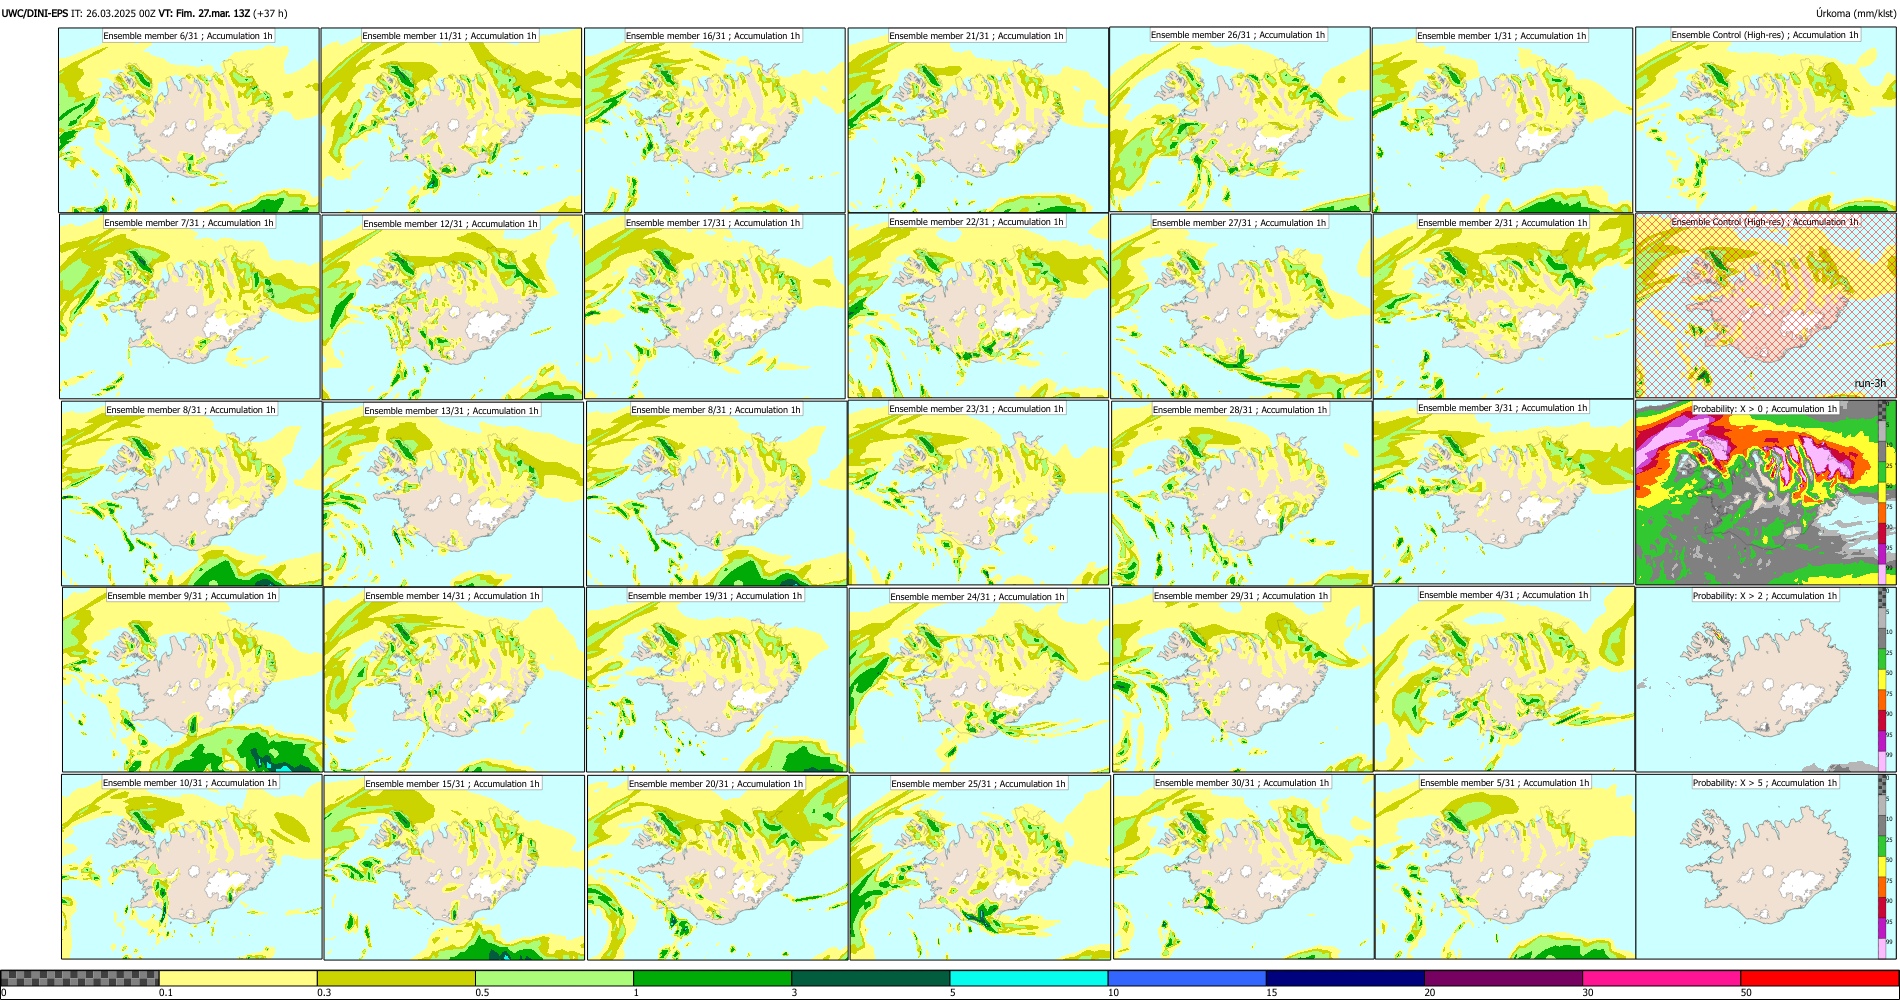Click the 'UWC/DINI-EPS' header title text

pyautogui.click(x=35, y=13)
